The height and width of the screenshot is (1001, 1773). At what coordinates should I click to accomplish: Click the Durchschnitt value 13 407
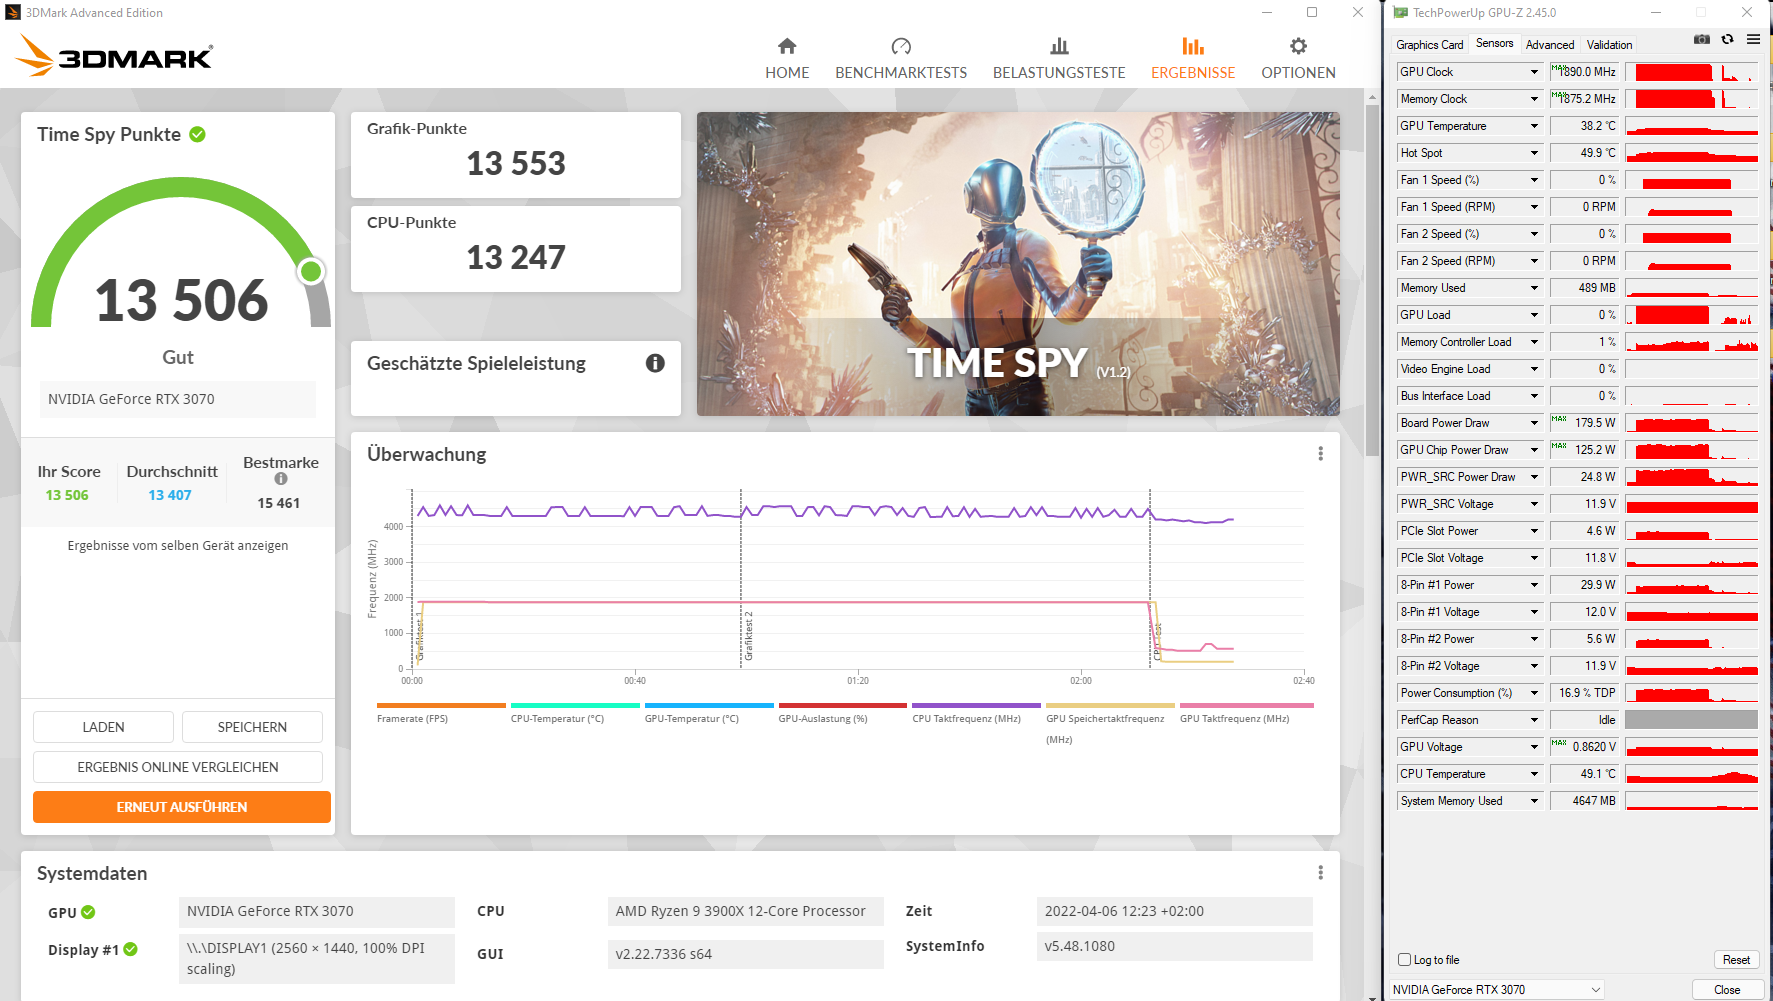tap(170, 495)
